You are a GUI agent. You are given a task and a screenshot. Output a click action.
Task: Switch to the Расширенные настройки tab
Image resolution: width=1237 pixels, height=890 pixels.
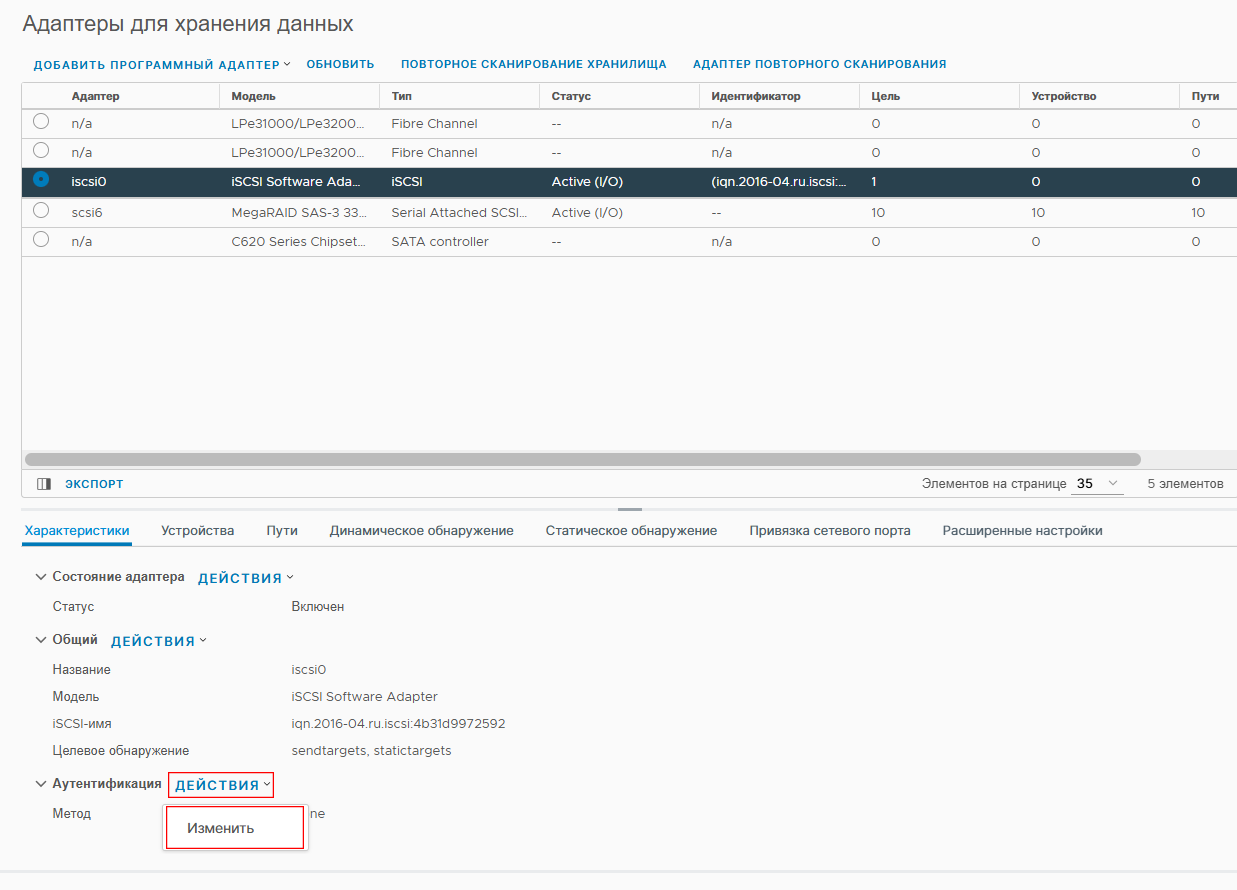(1023, 531)
